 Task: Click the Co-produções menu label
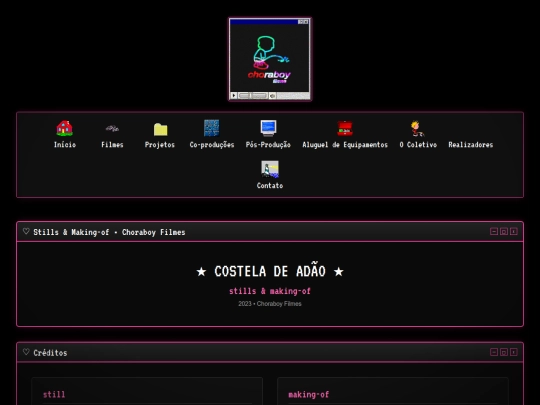212,145
